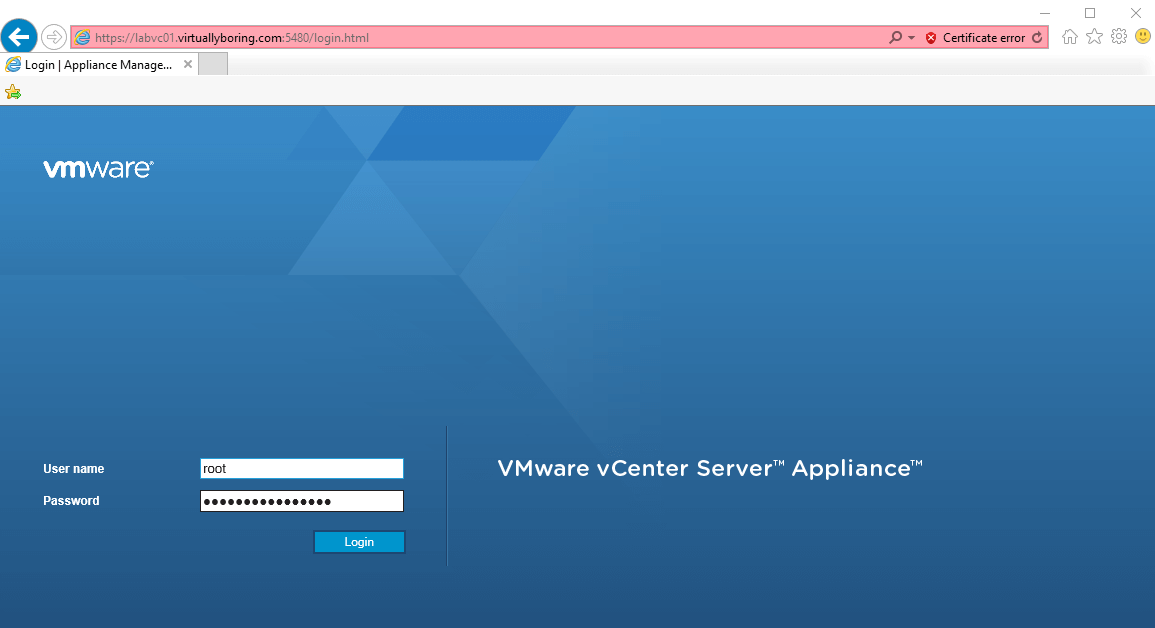The width and height of the screenshot is (1155, 628).
Task: Open the Tools gear menu
Action: click(x=1119, y=36)
